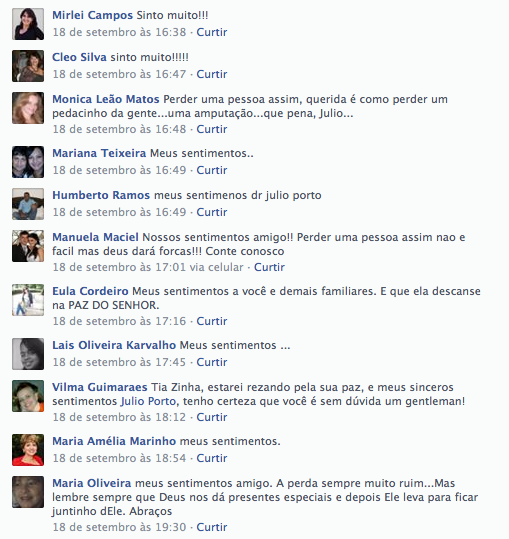This screenshot has height=539, width=509.
Task: Like Monica Leão Matos comment via Curtir
Action: [x=212, y=129]
